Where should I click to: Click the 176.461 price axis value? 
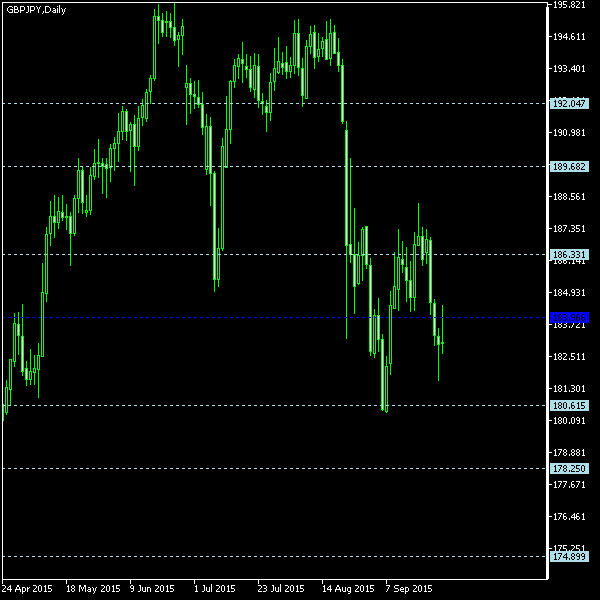(569, 517)
